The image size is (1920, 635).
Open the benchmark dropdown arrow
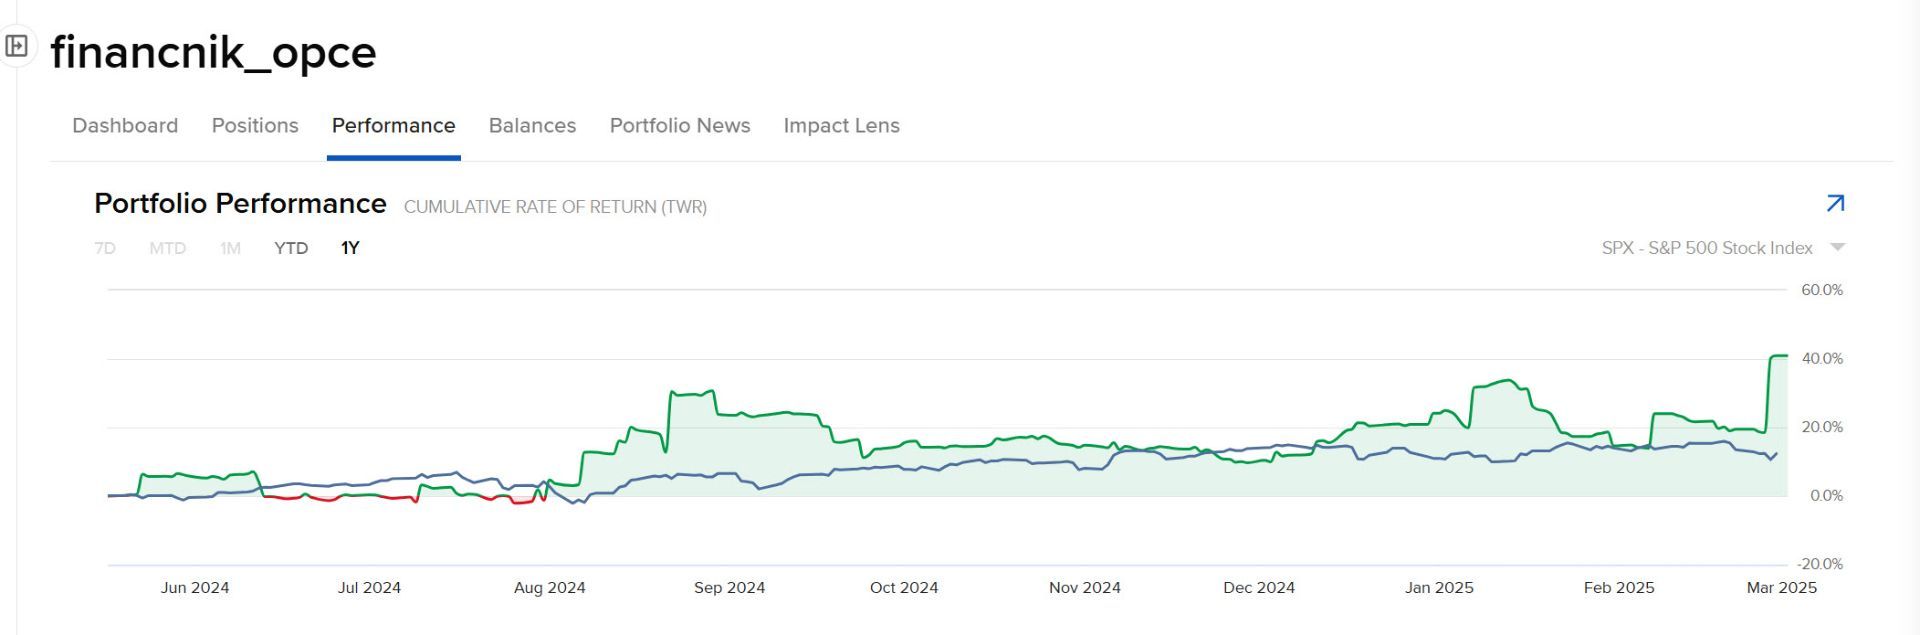[1837, 247]
